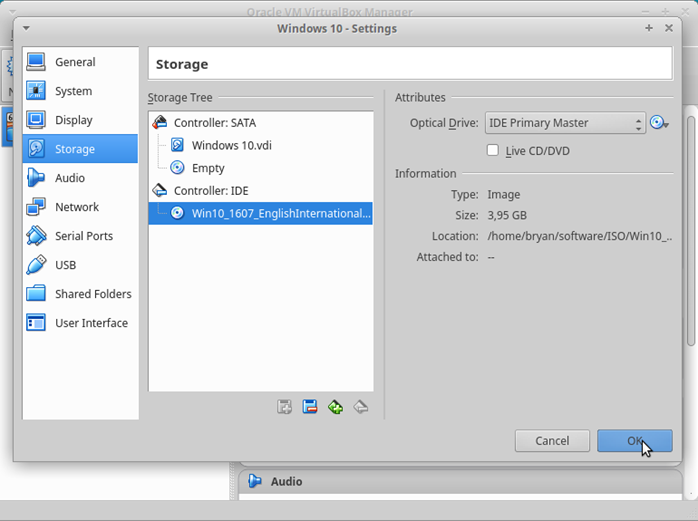This screenshot has width=698, height=521.
Task: Go to the Serial Ports settings
Action: (80, 236)
